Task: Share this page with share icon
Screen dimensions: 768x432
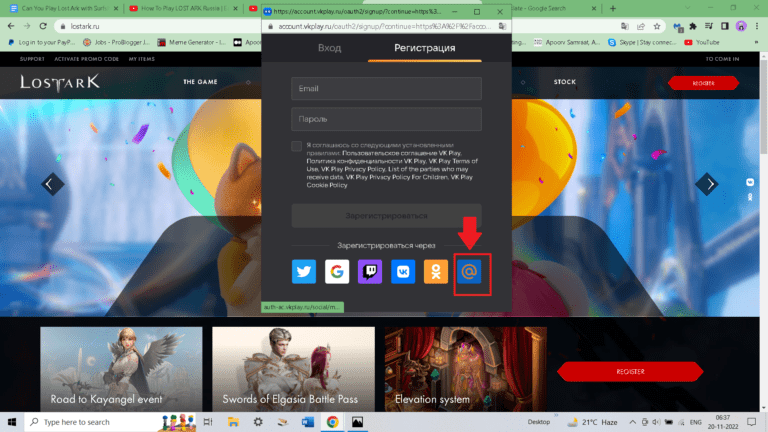Action: pyautogui.click(x=641, y=26)
